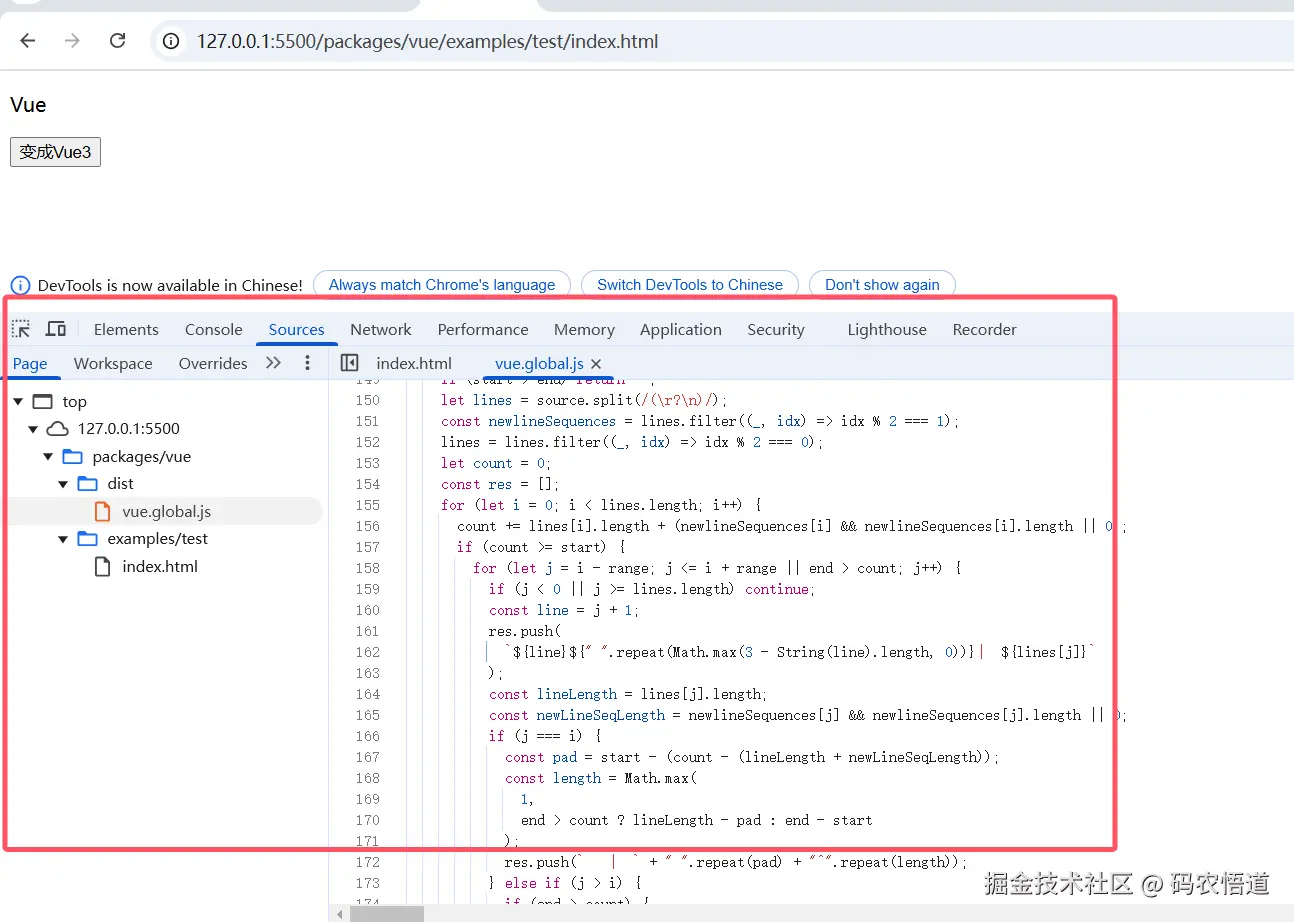1294x922 pixels.
Task: Click the top frame window icon
Action: 42,402
